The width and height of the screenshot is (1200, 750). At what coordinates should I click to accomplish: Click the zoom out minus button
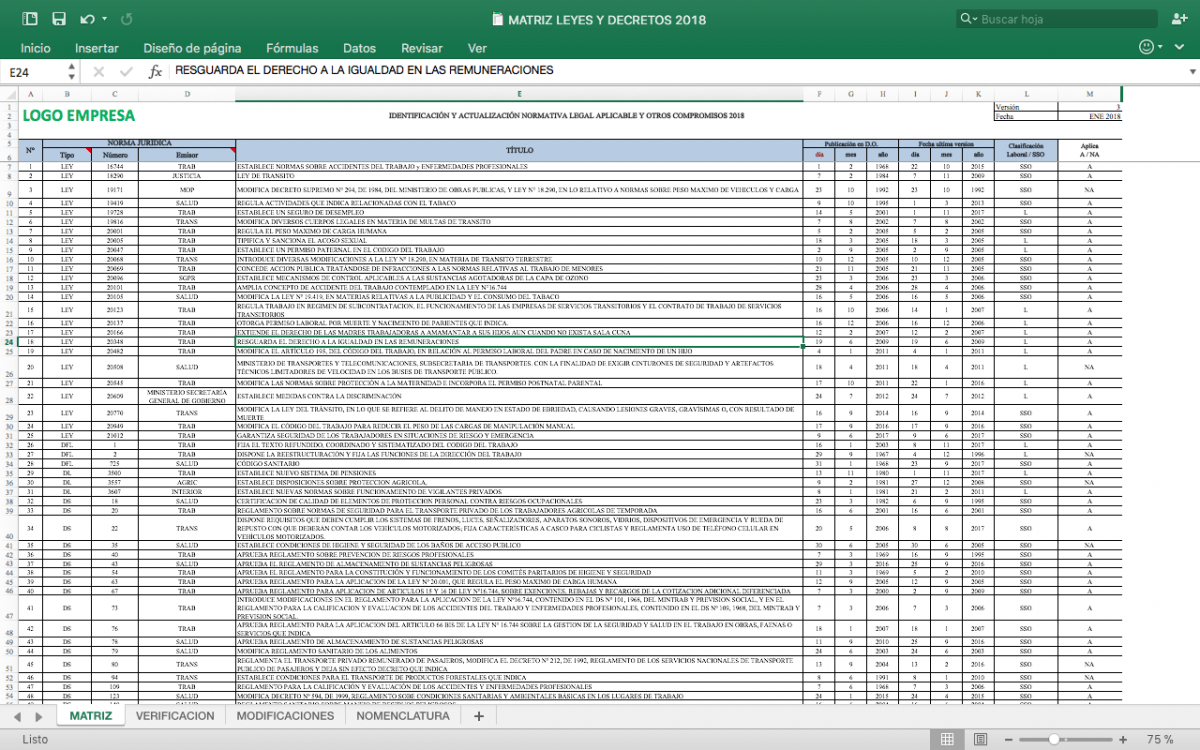[x=1007, y=739]
